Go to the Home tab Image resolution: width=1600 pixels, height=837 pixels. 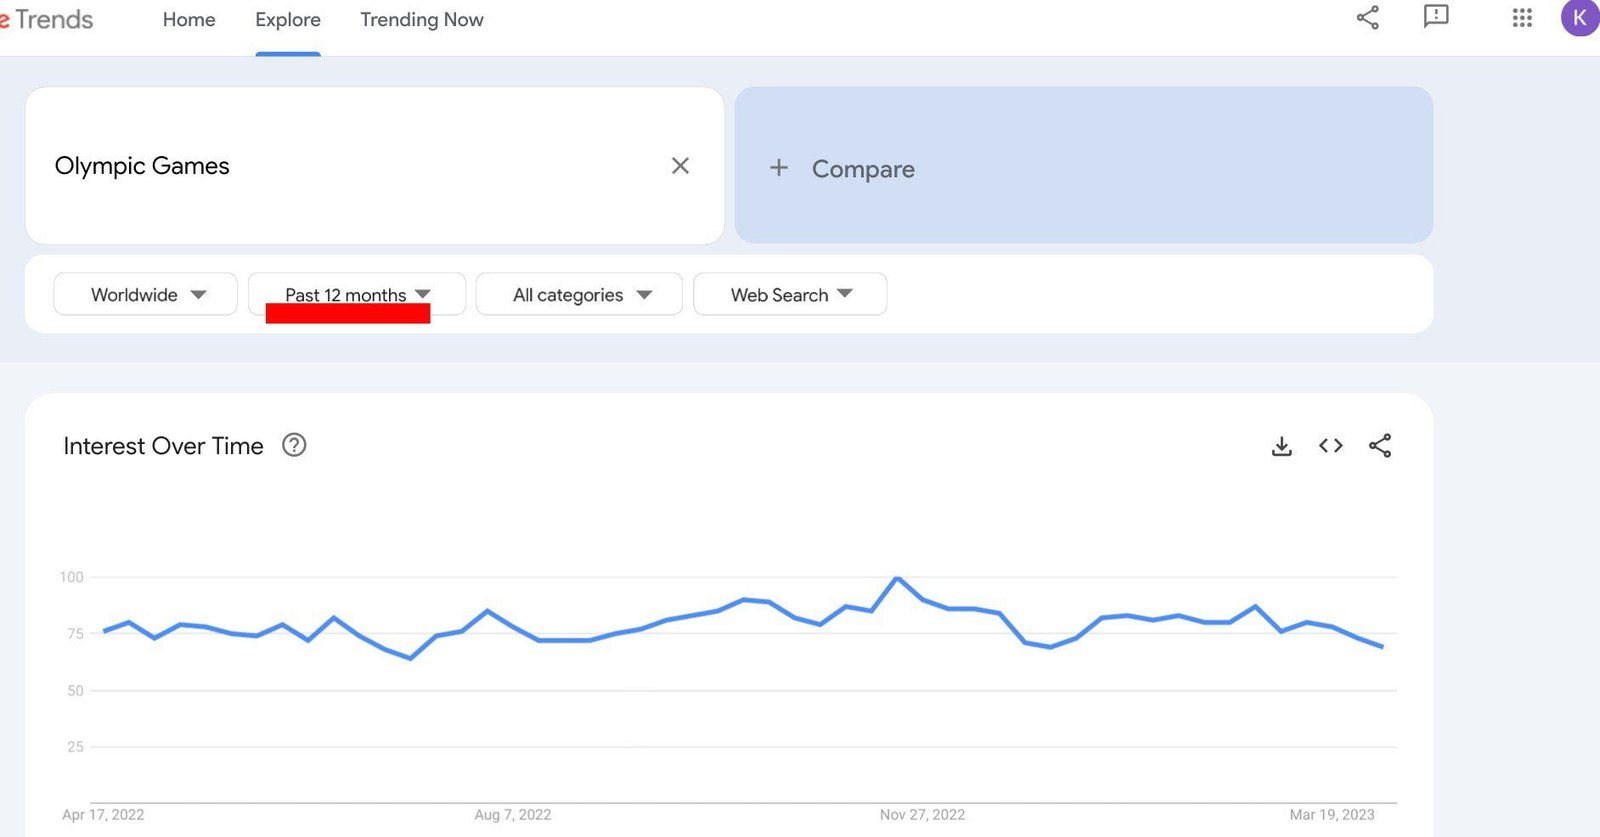coord(189,20)
